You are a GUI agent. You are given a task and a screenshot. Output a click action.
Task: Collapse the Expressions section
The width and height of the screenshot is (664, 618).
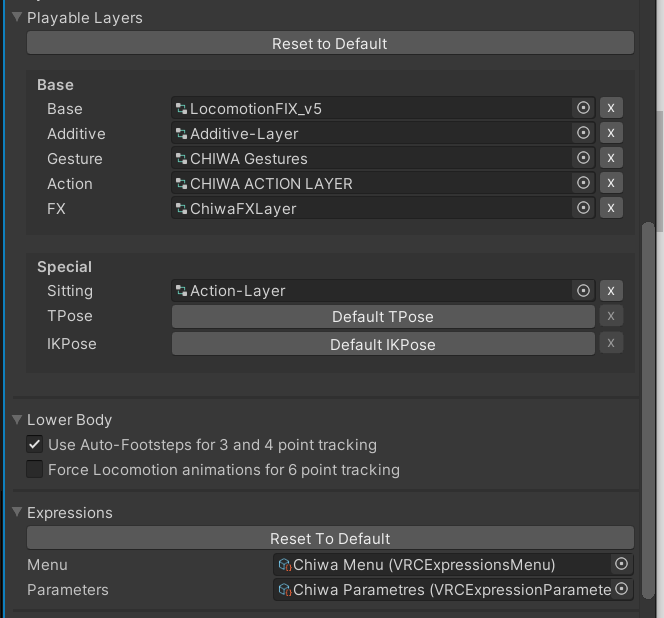pos(17,513)
